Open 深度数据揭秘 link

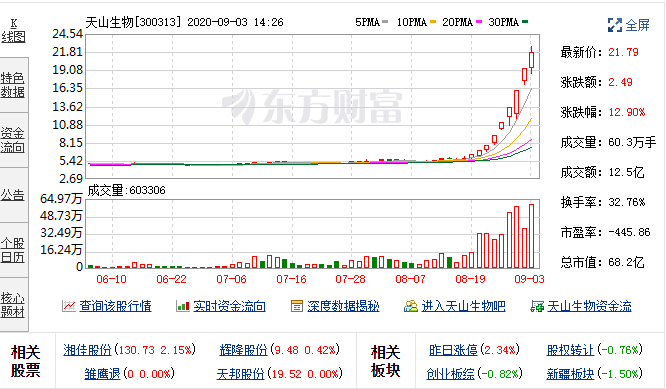343,306
